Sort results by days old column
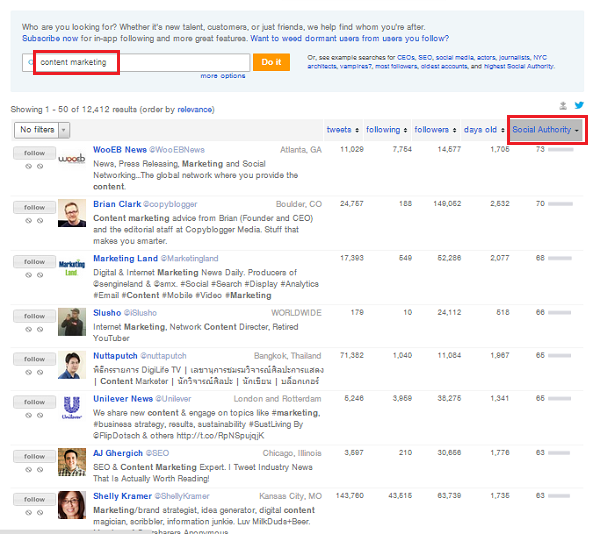The image size is (600, 534). tap(484, 130)
